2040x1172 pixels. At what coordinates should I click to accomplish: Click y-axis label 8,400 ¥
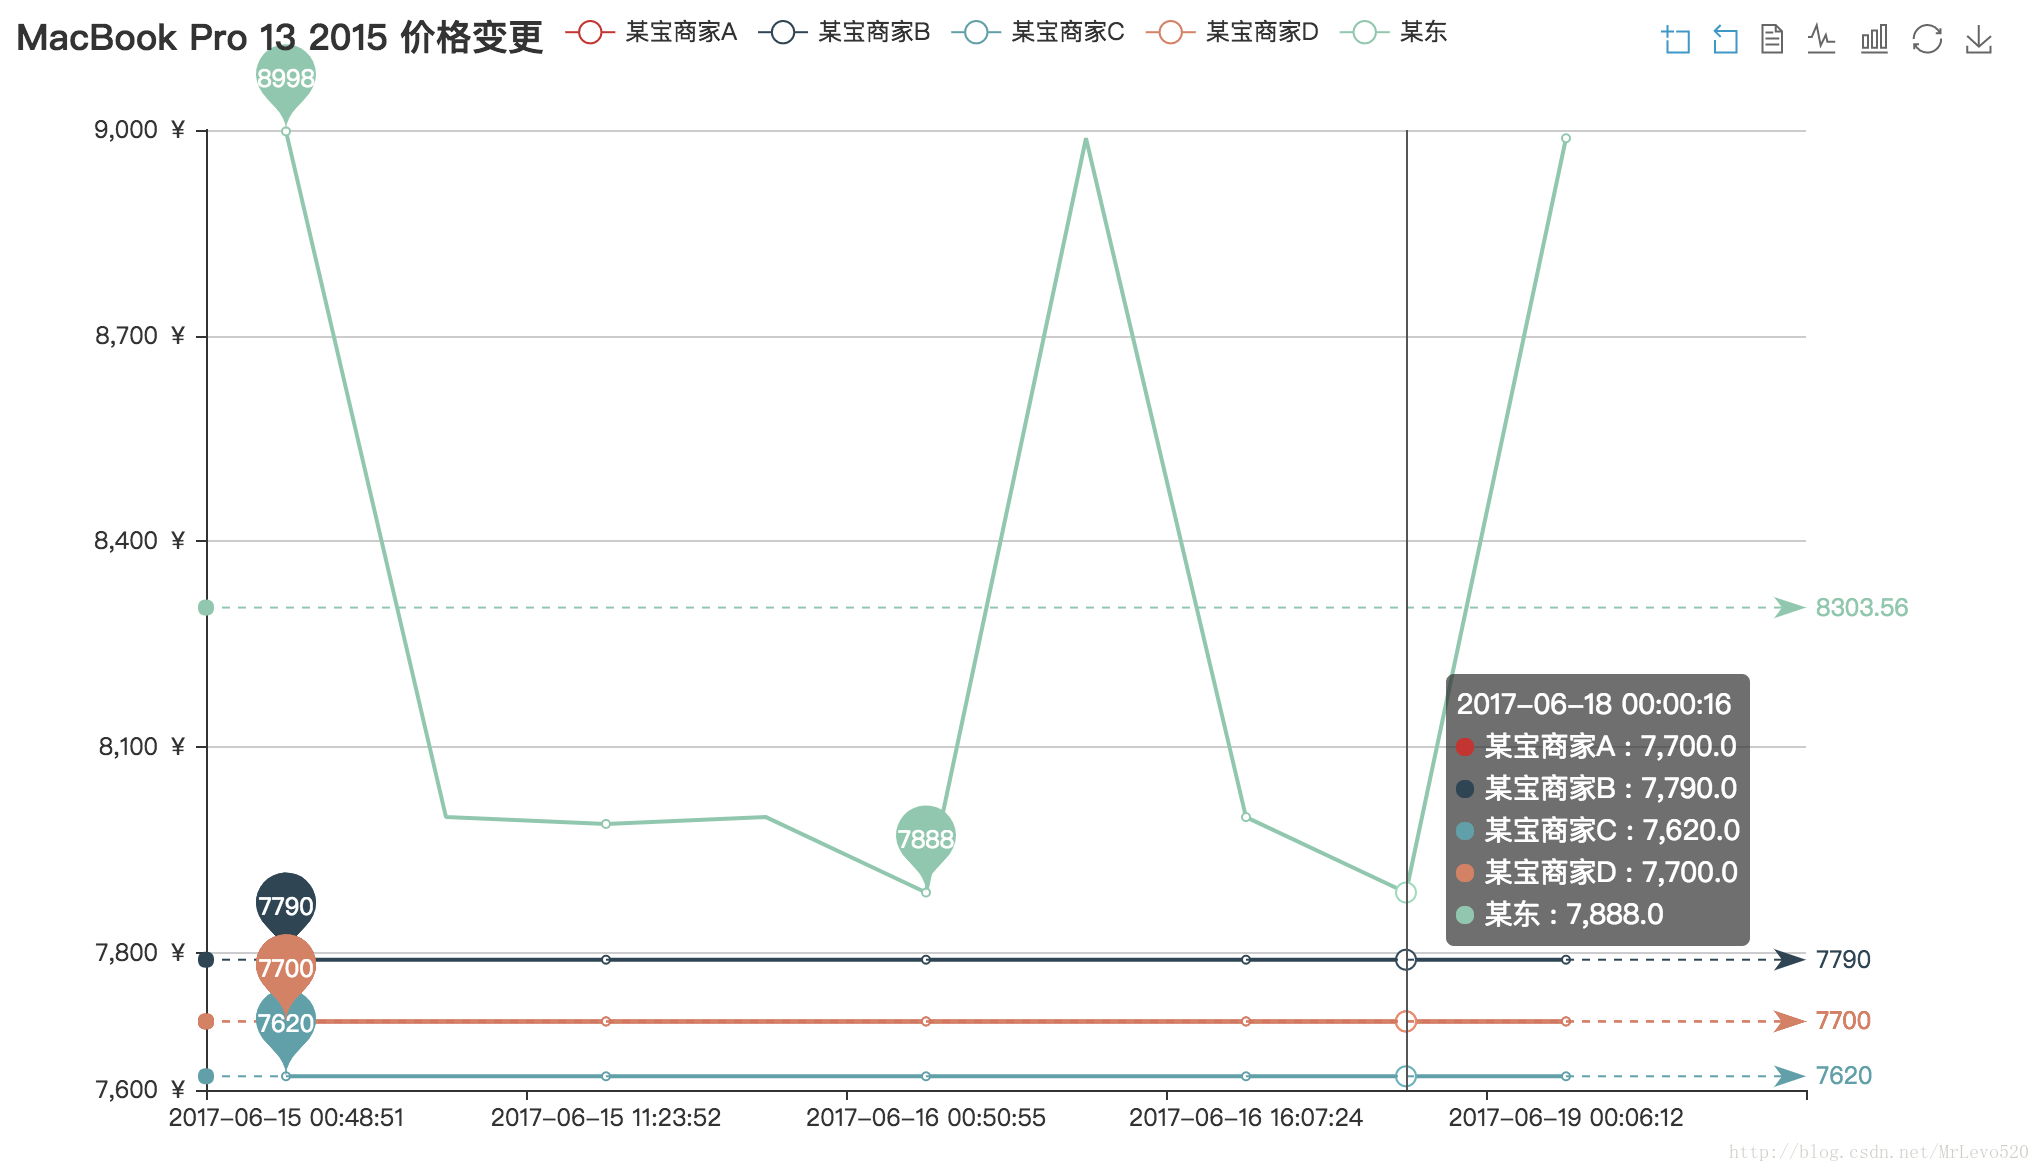click(140, 541)
